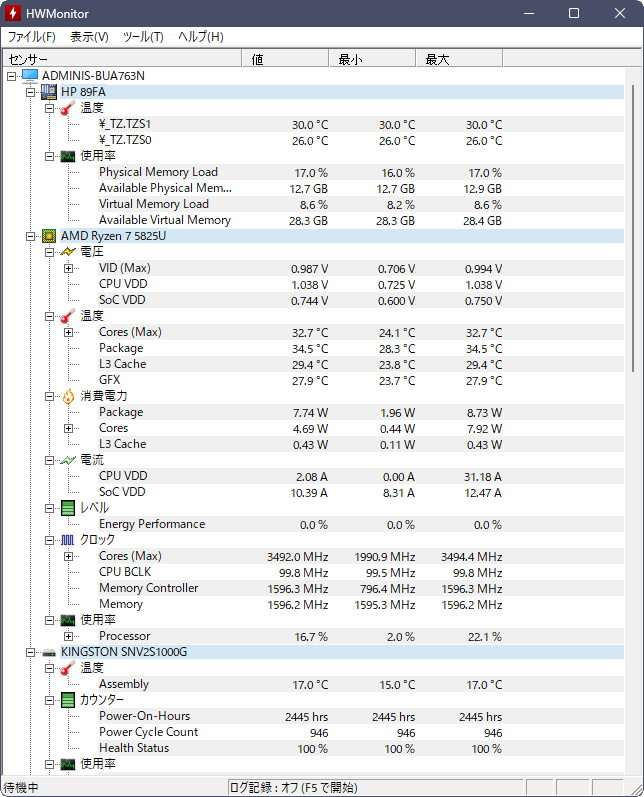Click the thermometer icon under AMD Ryzen

[x=68, y=316]
